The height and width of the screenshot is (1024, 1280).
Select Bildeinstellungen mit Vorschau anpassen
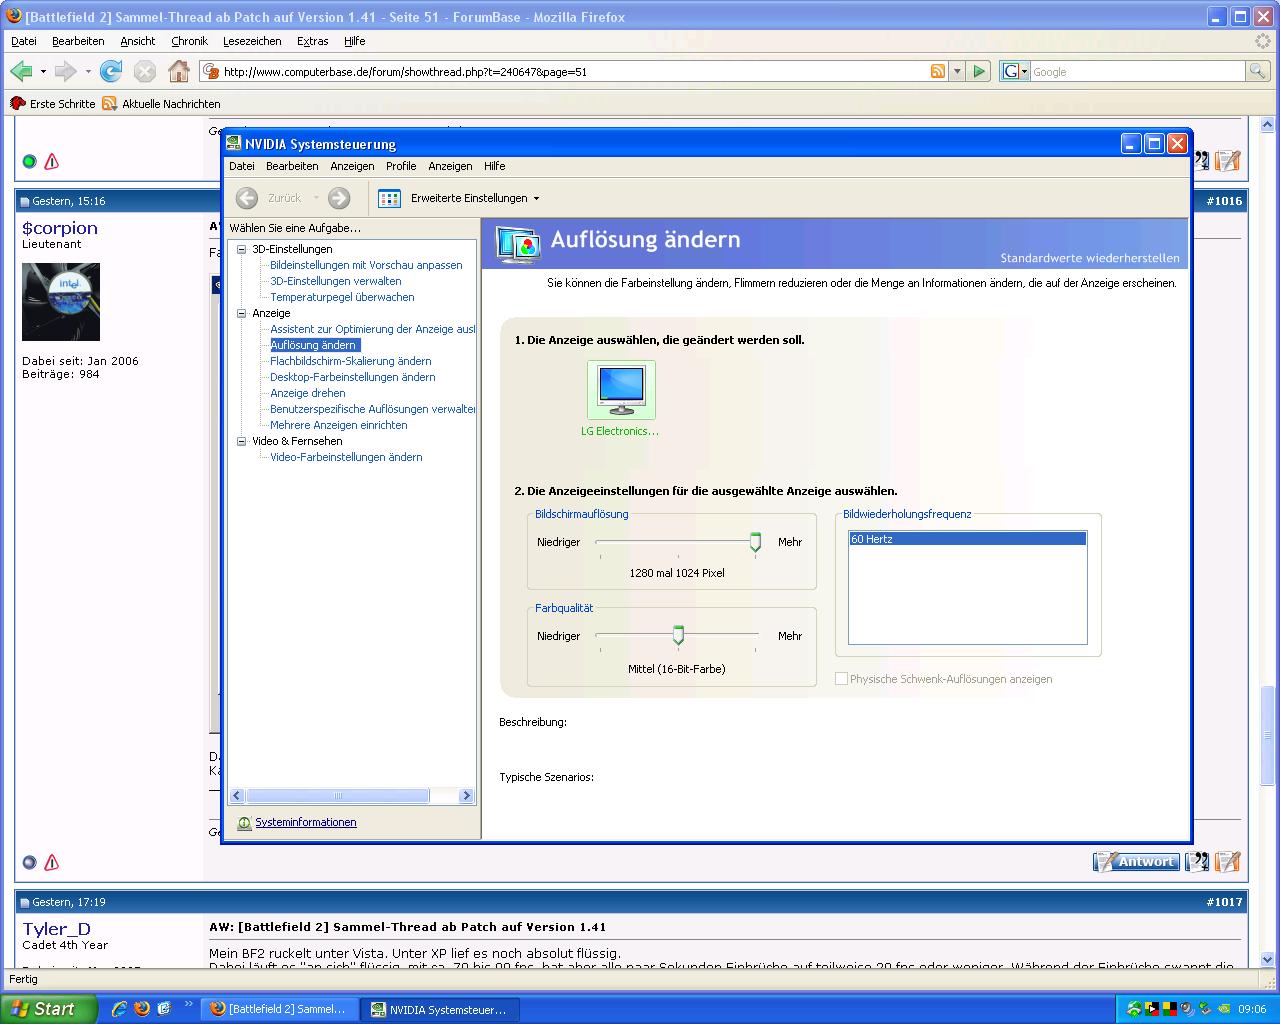pyautogui.click(x=366, y=265)
